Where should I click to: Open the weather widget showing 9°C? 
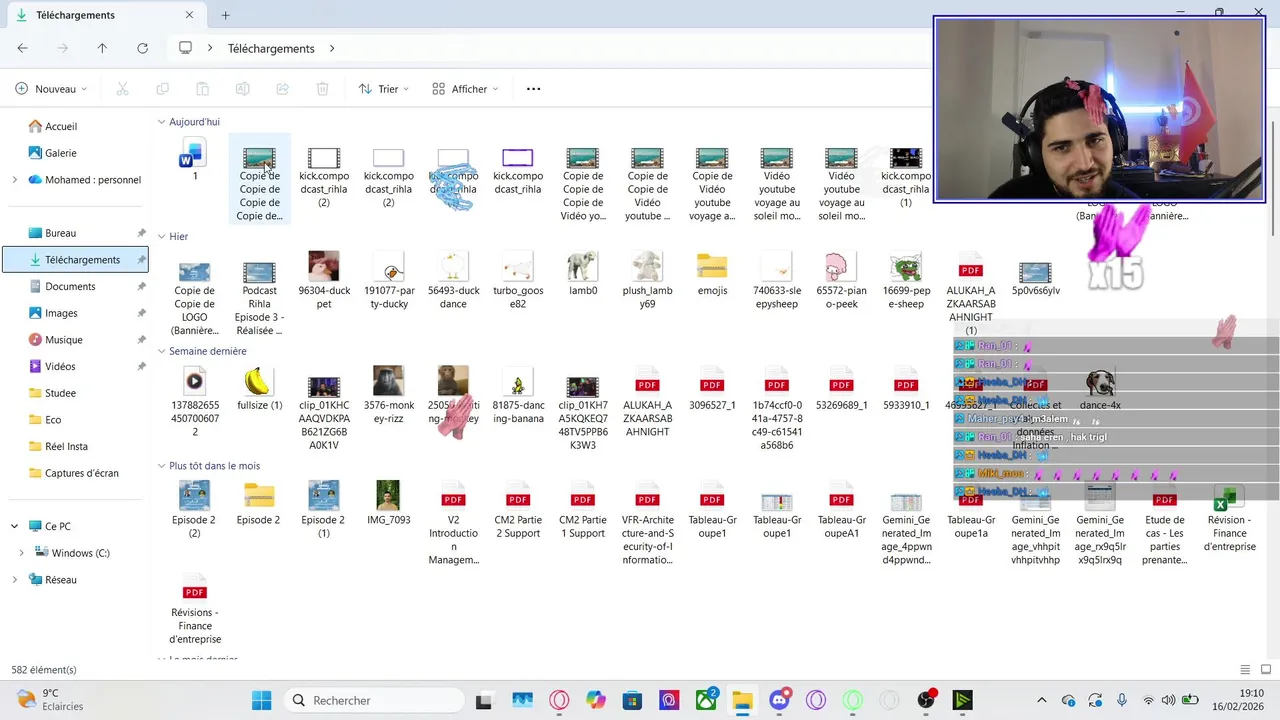point(51,700)
